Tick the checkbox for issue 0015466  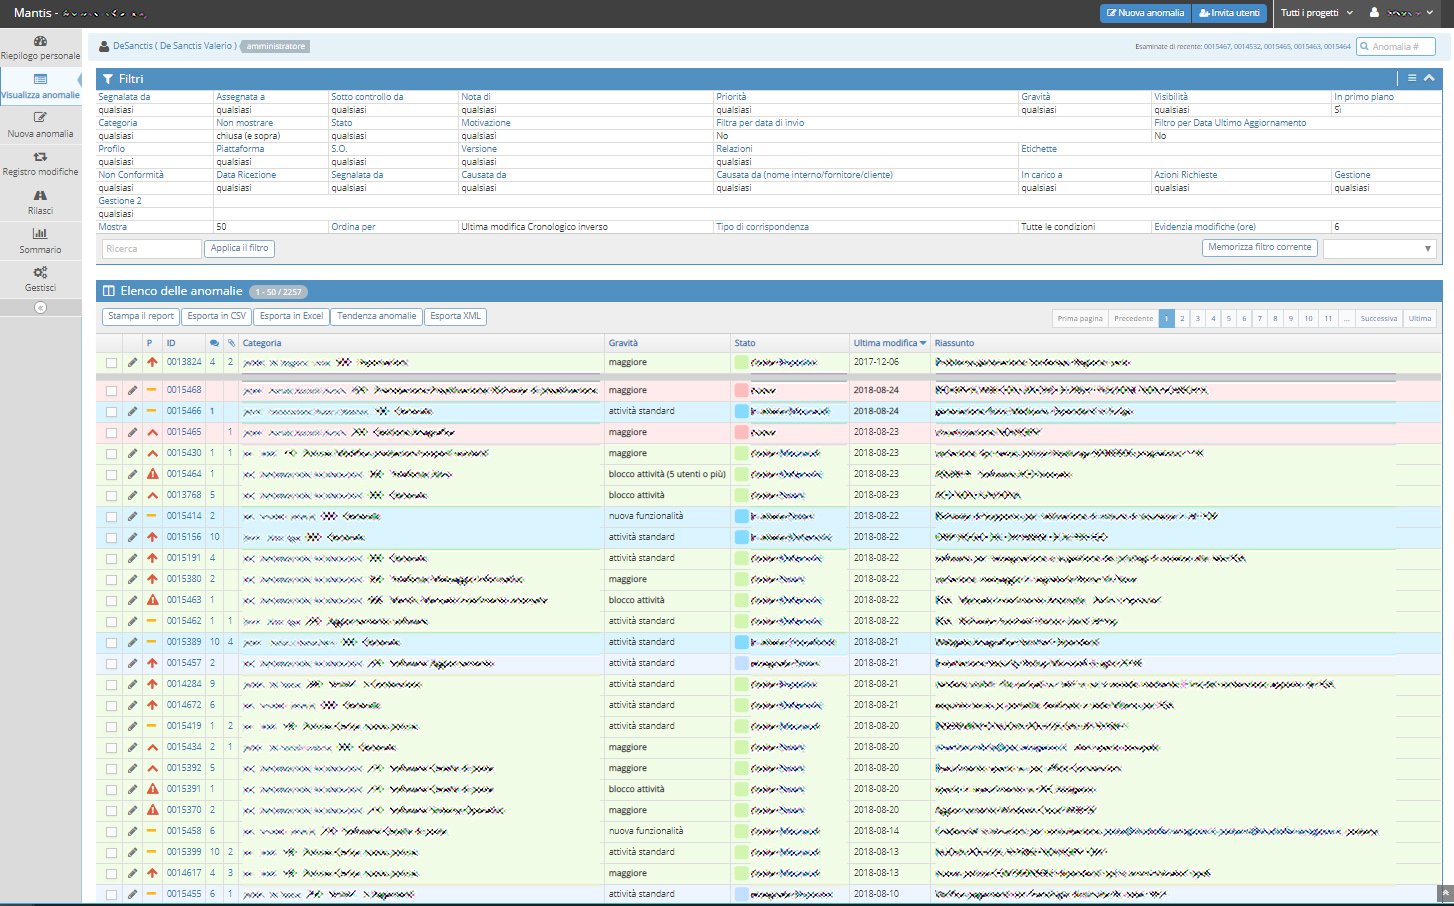coord(111,412)
